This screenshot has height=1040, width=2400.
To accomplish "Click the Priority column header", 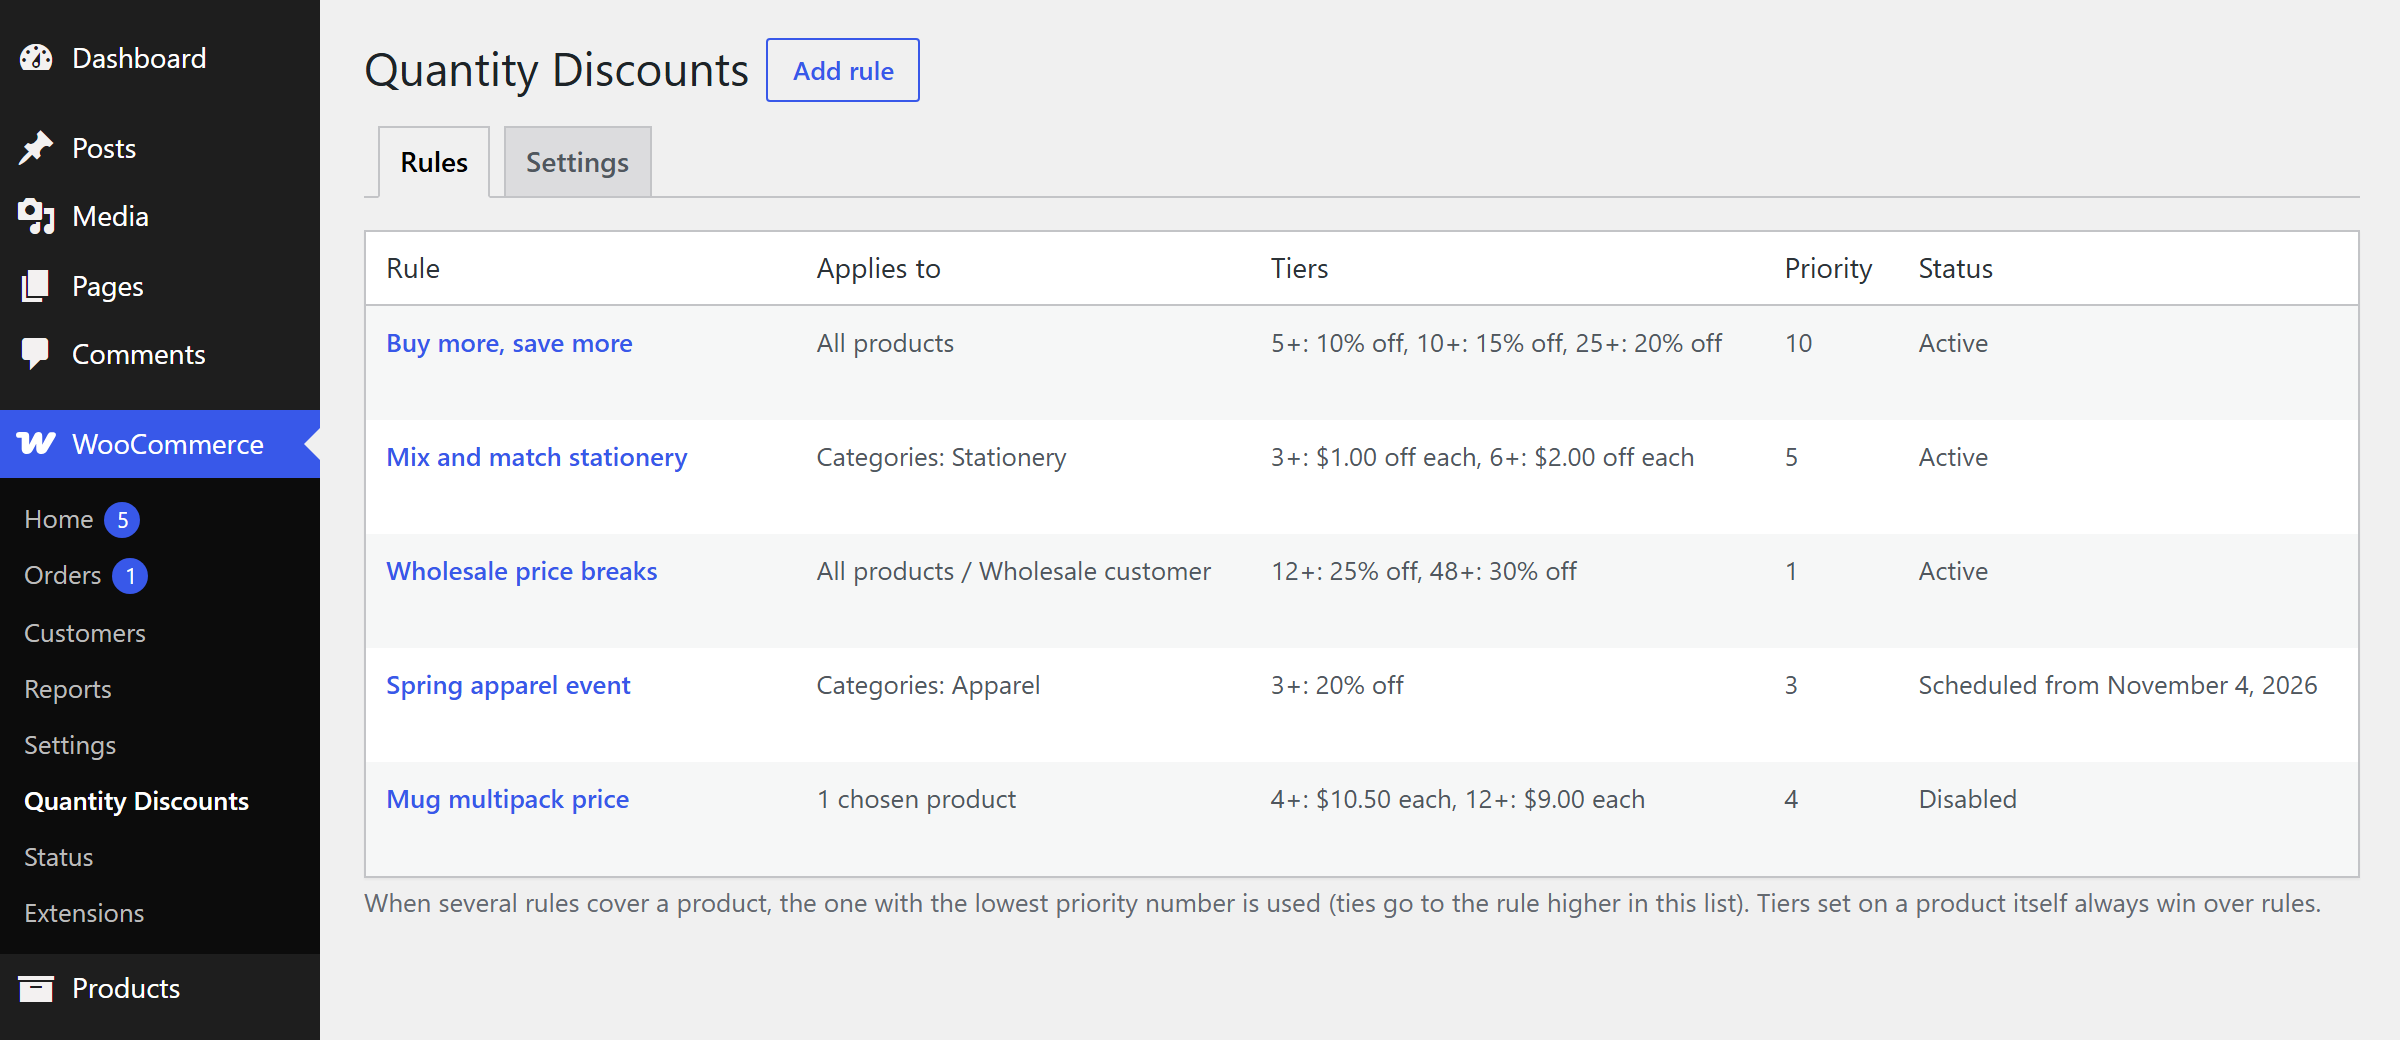I will coord(1828,268).
